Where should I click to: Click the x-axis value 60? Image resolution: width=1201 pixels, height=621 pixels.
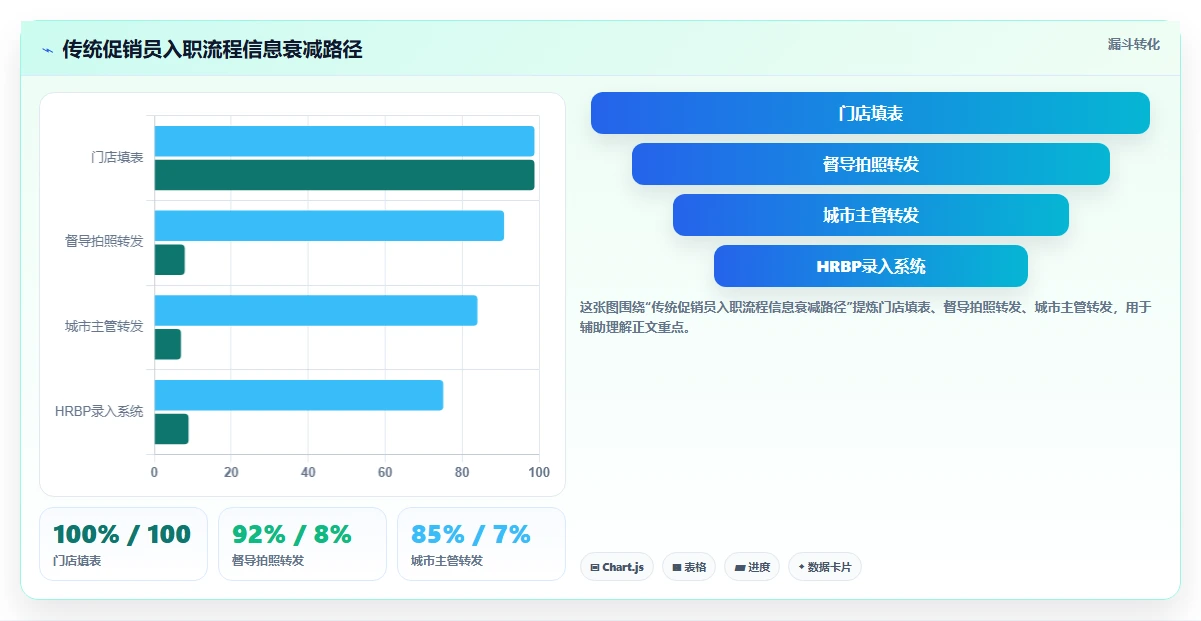click(385, 472)
